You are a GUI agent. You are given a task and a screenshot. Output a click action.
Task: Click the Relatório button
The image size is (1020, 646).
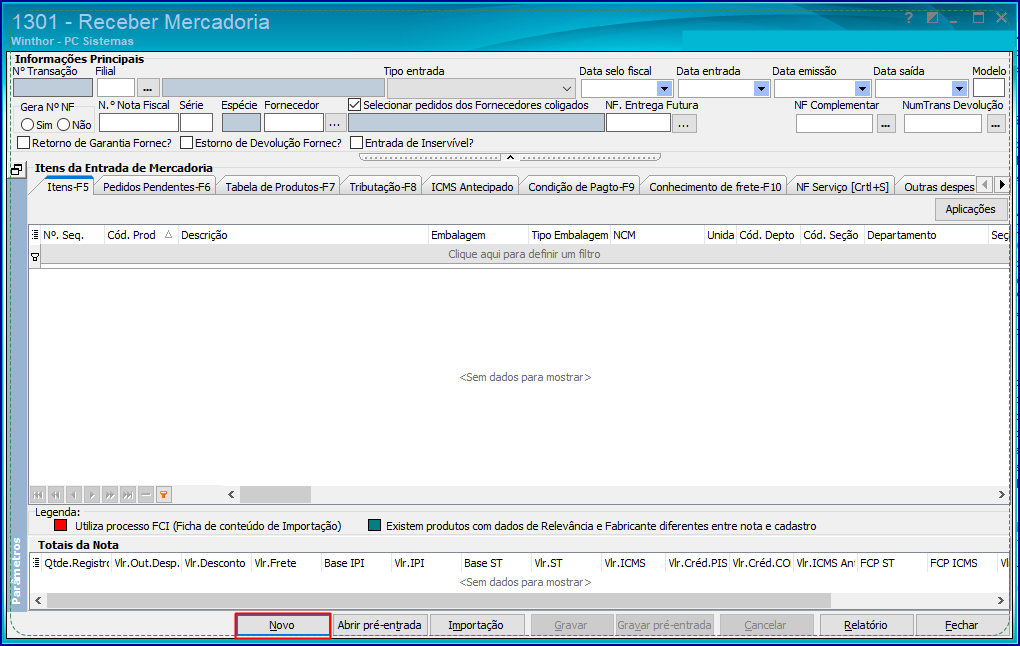pos(865,625)
